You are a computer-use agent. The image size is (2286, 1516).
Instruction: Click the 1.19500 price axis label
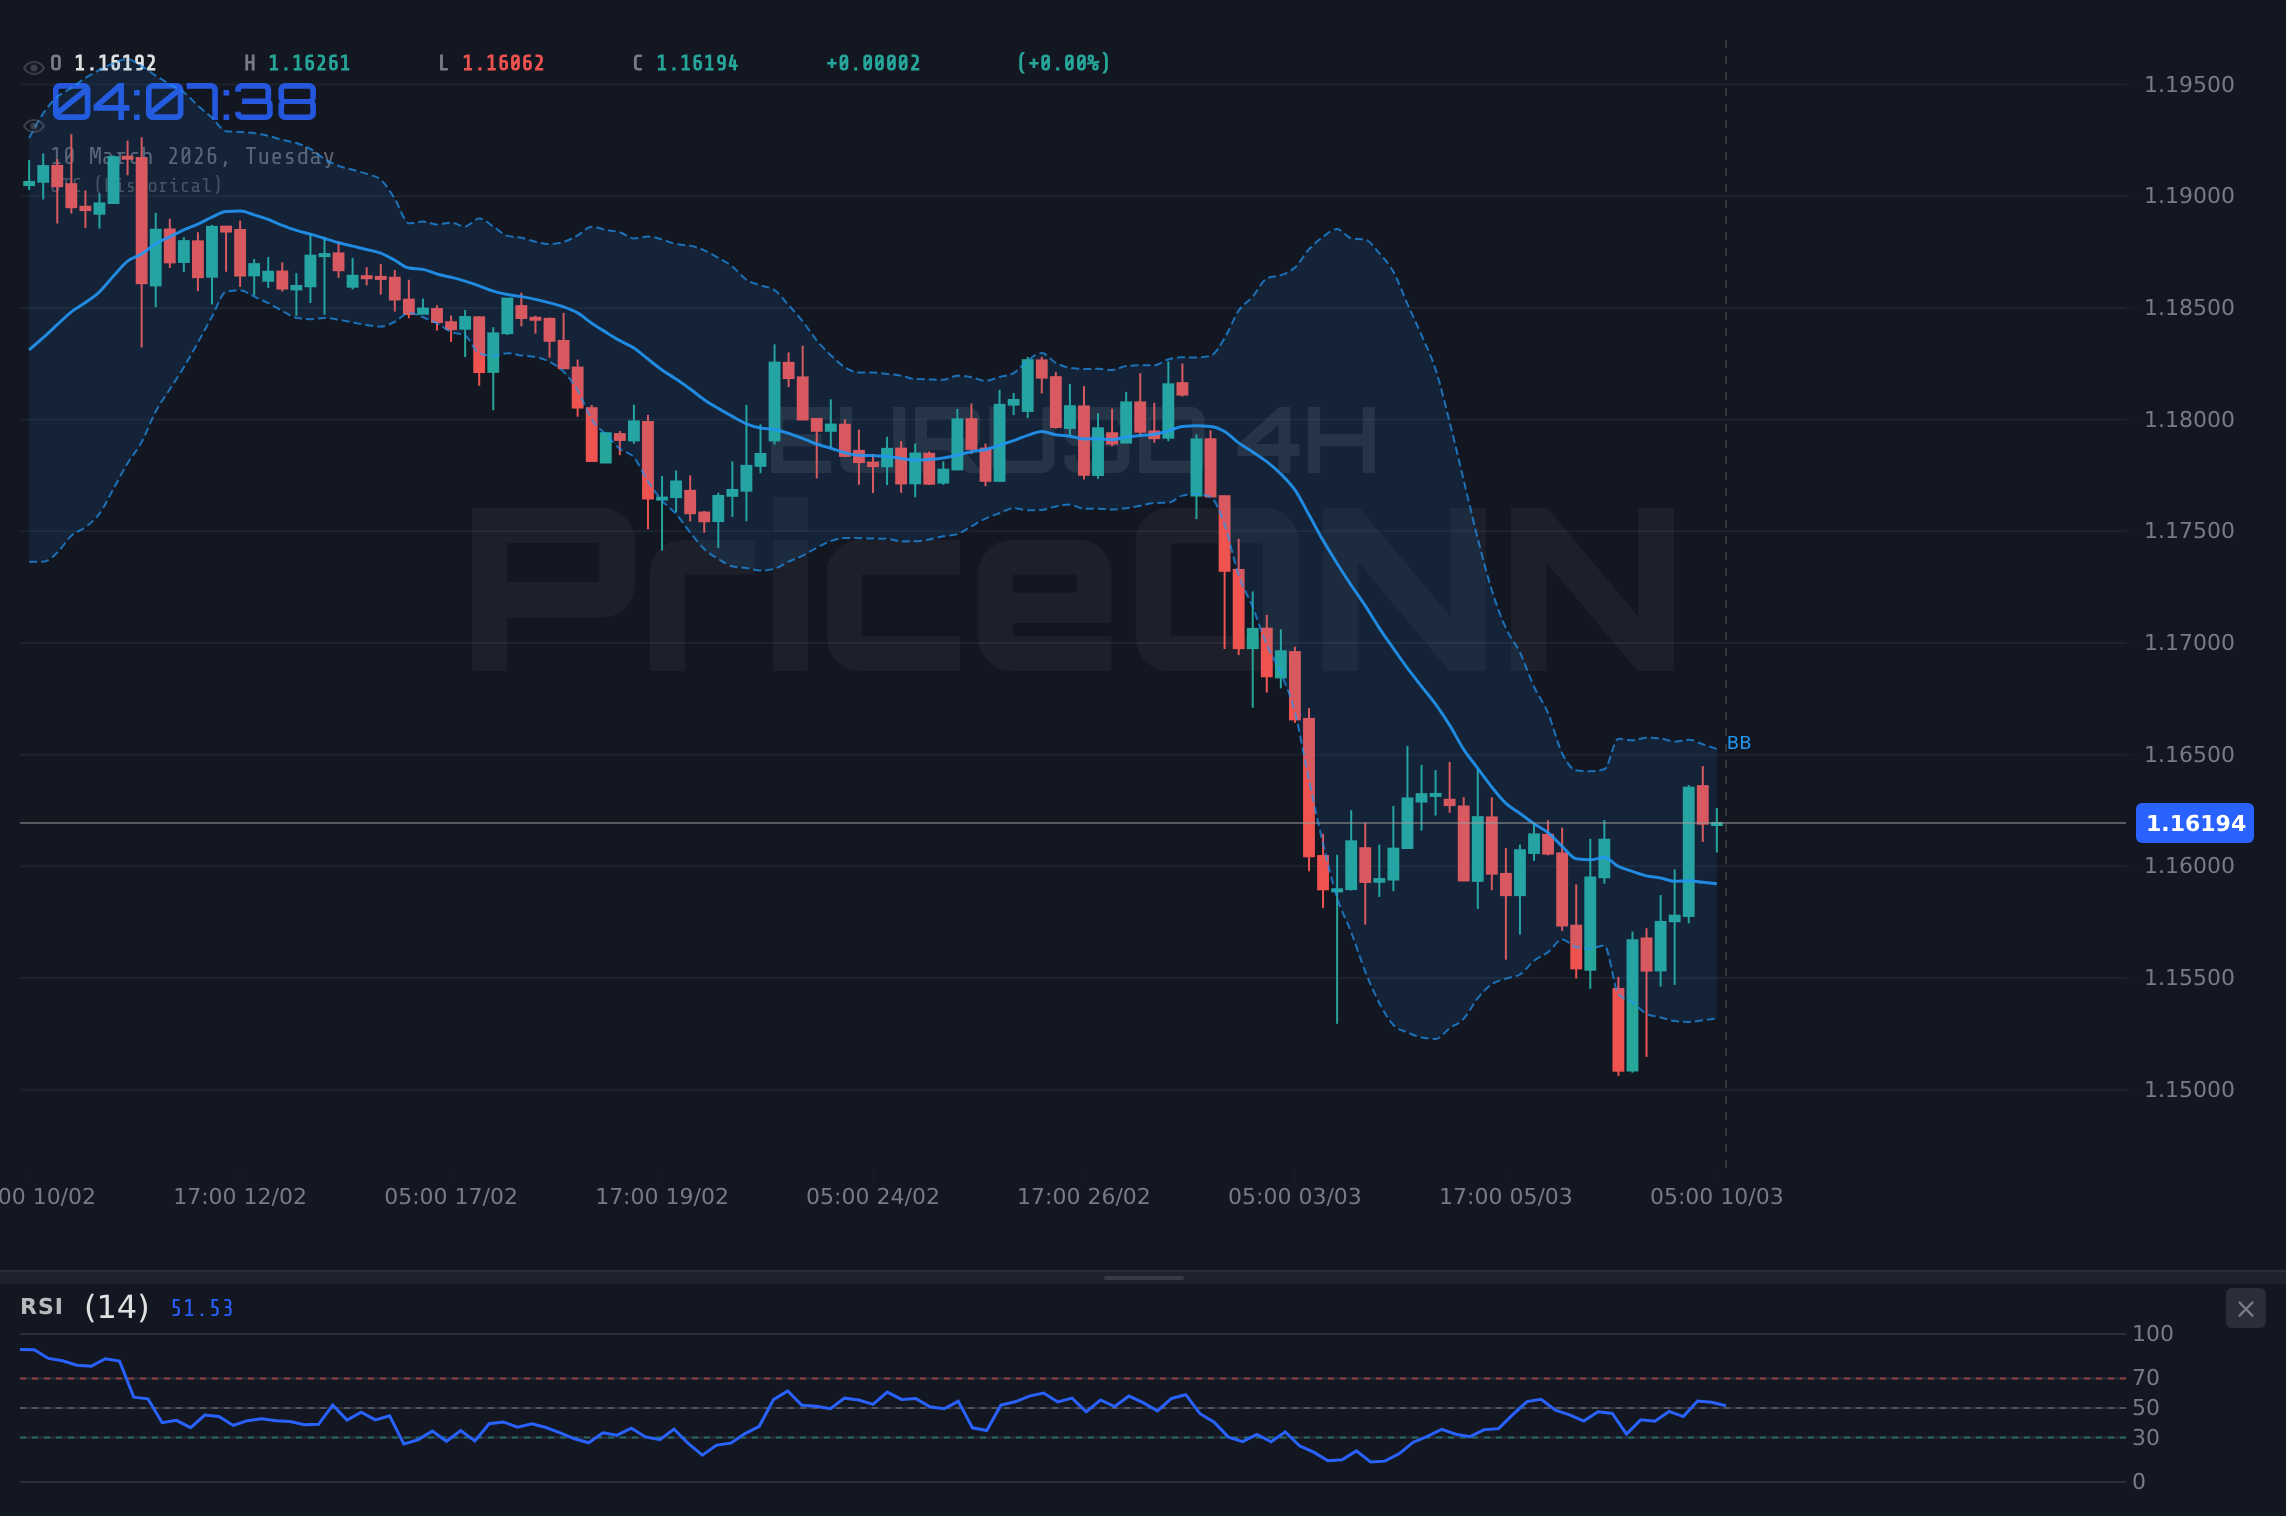click(x=2189, y=85)
